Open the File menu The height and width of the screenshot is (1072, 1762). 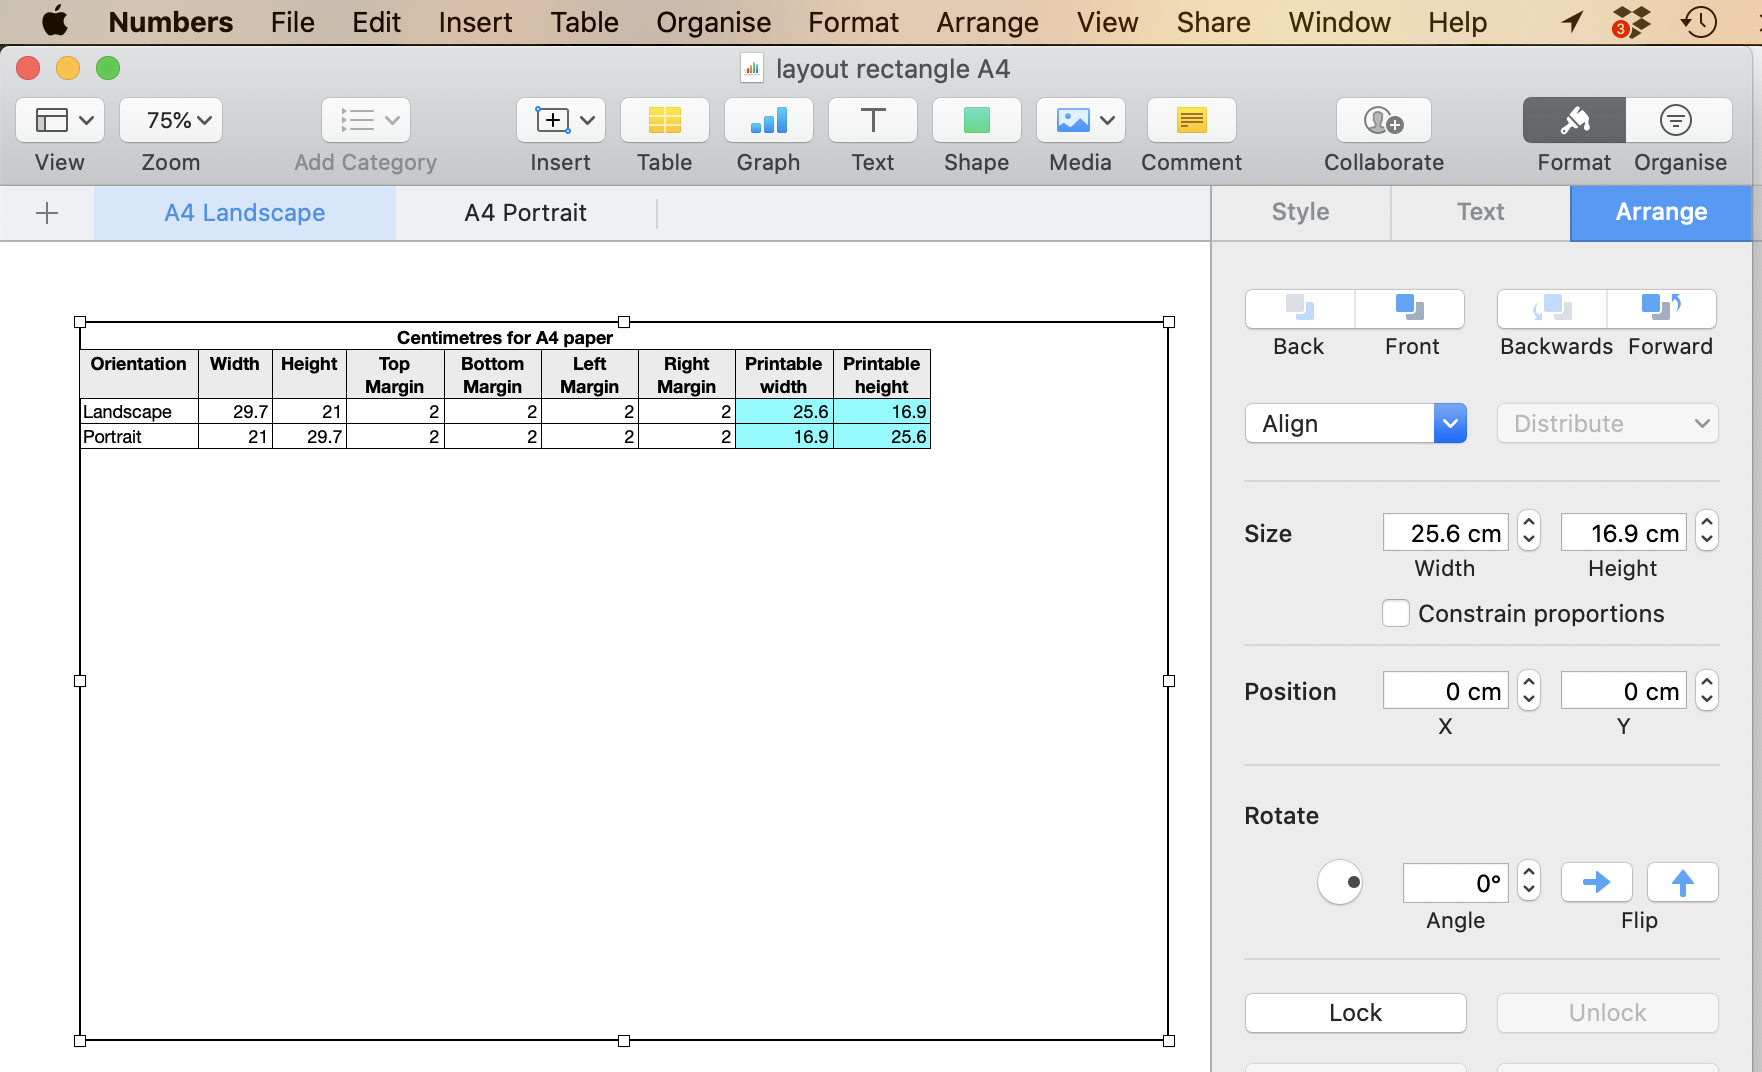click(x=292, y=22)
